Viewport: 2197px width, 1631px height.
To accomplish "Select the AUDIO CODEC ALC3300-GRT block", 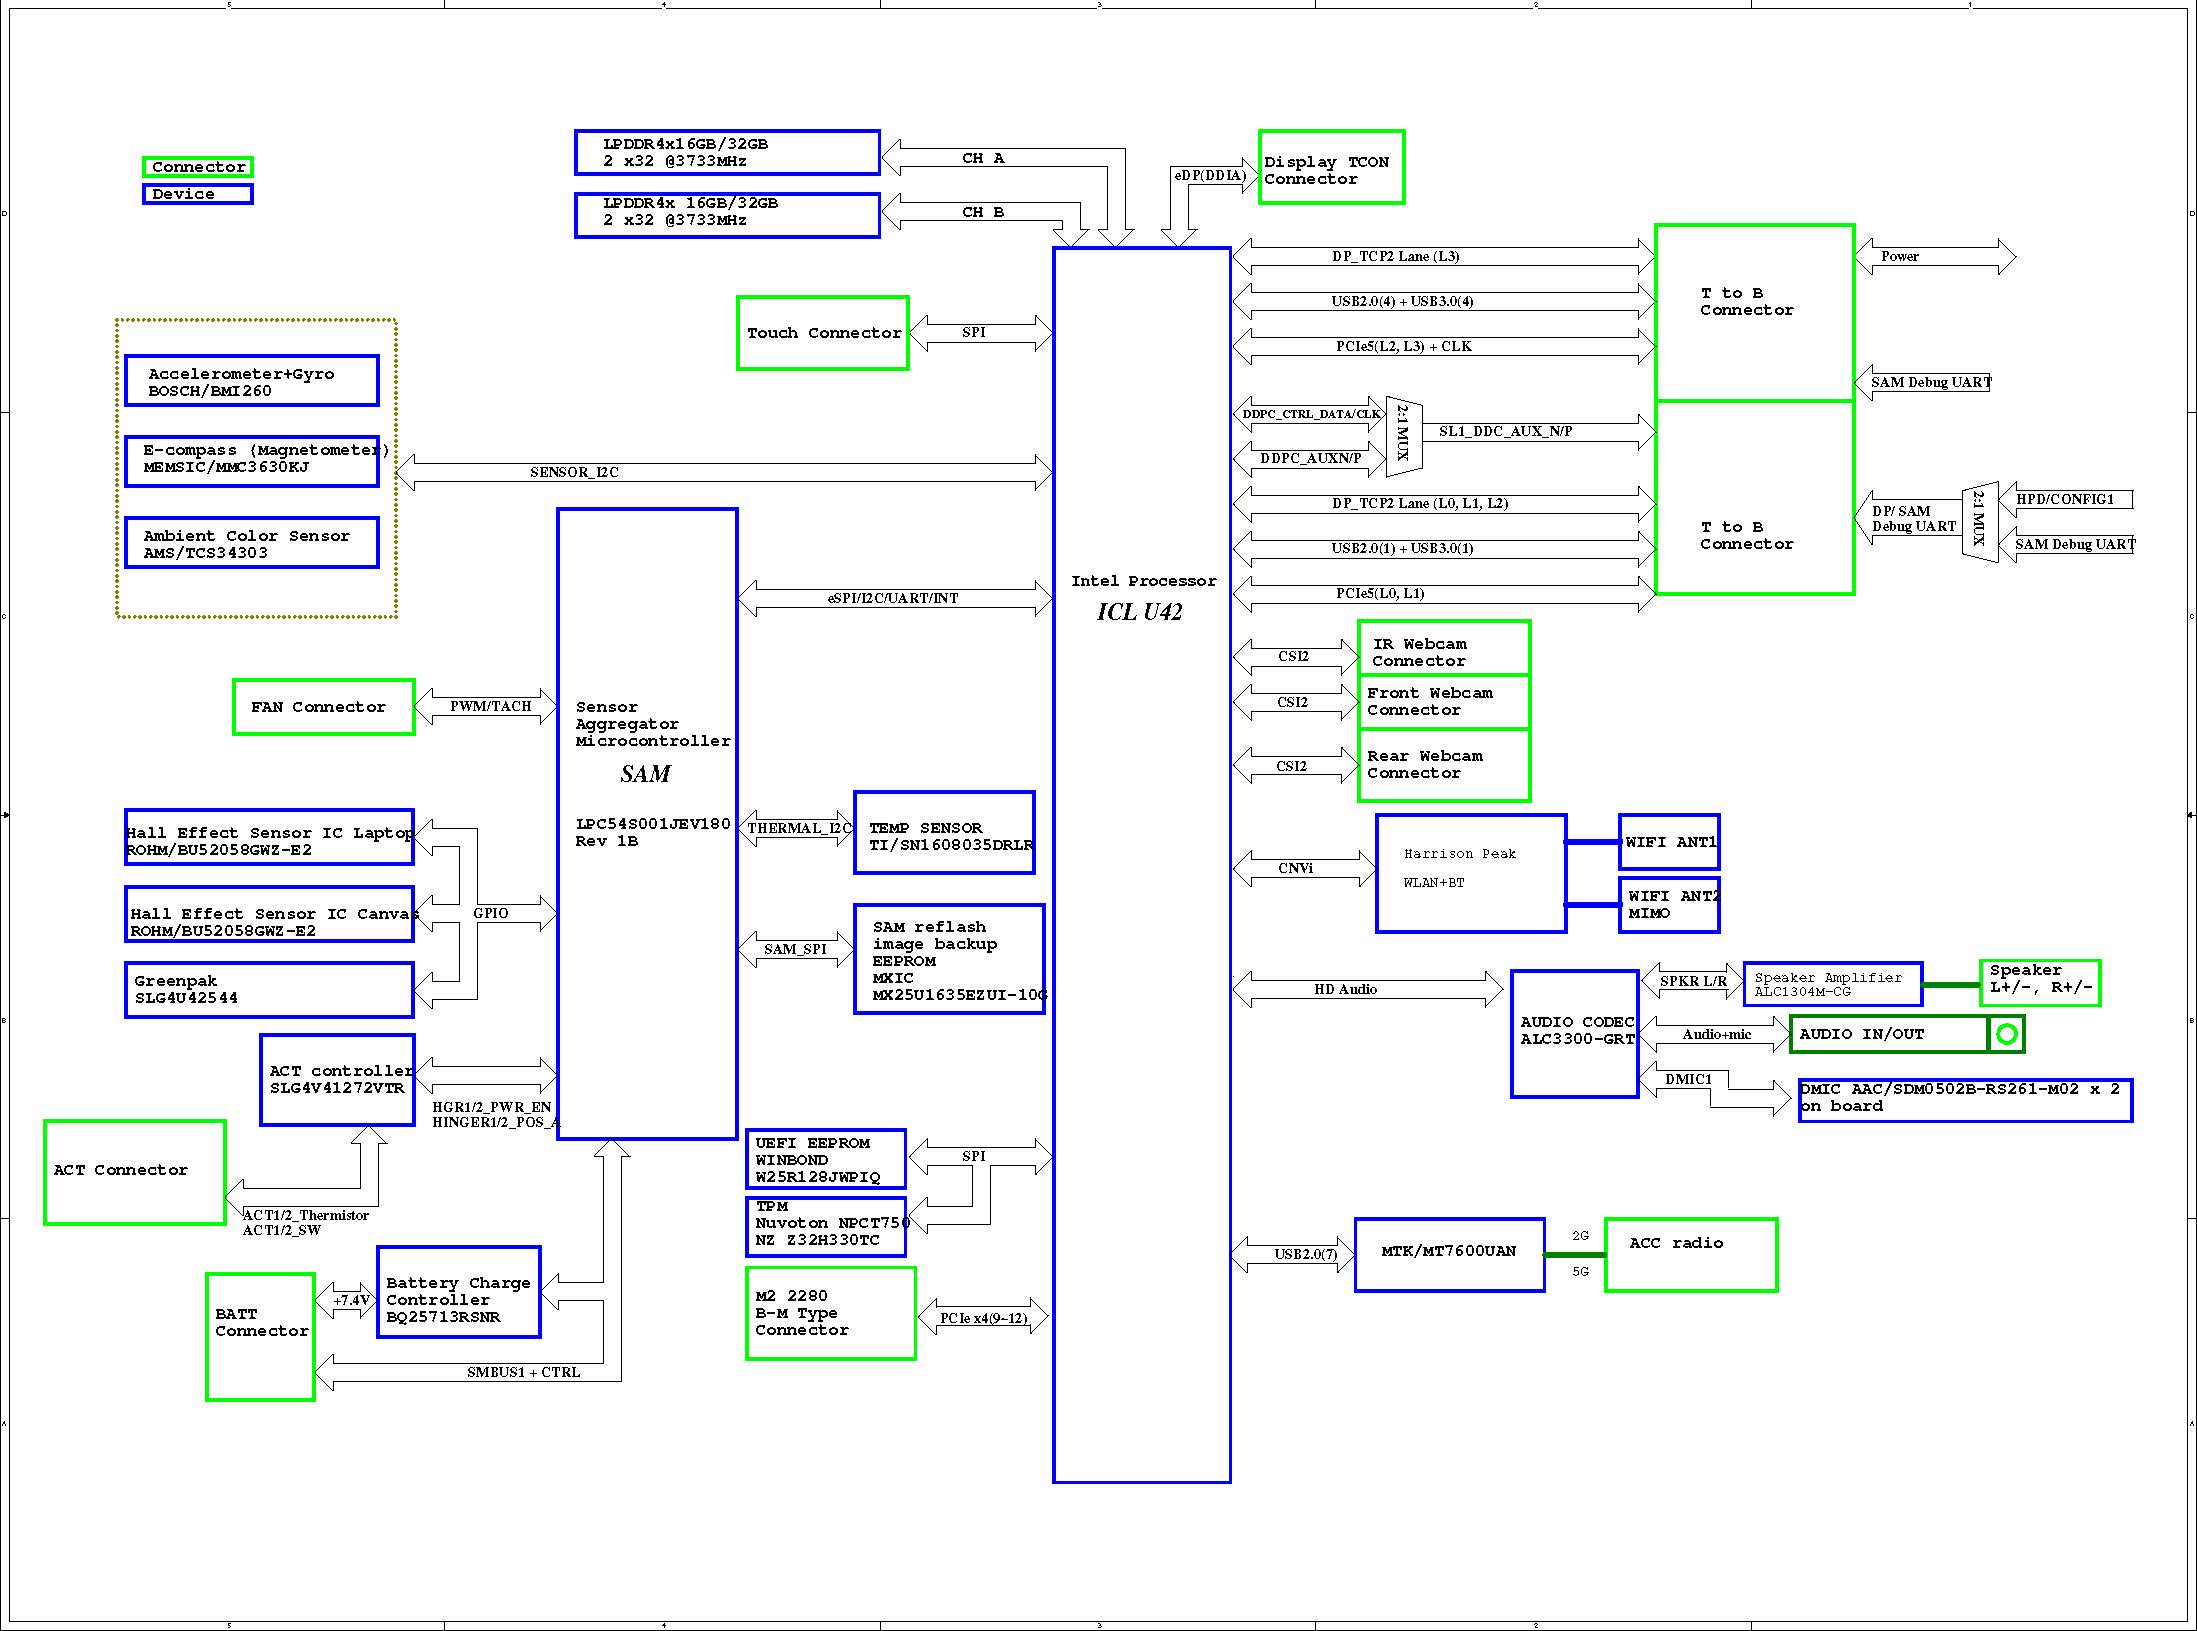I will [1575, 1033].
